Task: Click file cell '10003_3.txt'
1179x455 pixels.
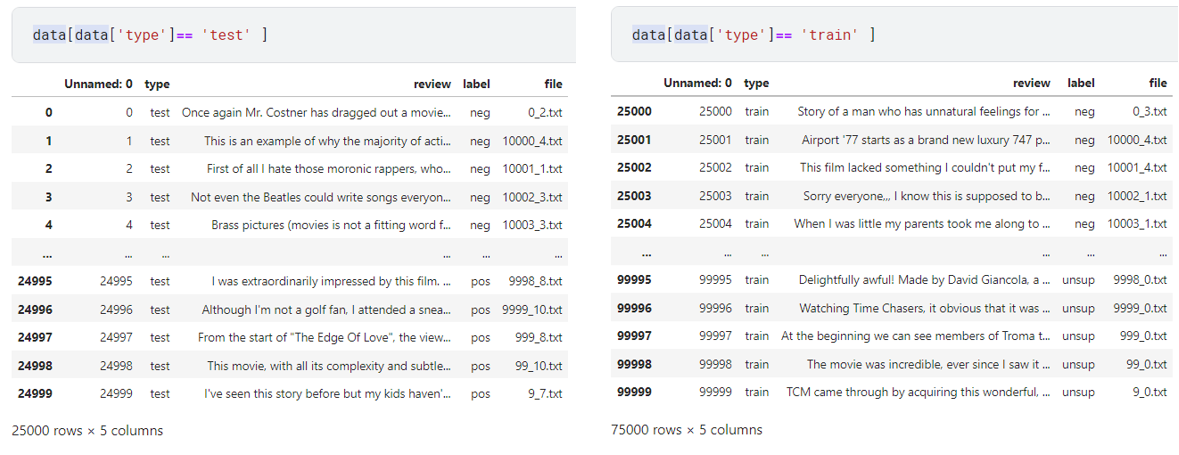Action: pyautogui.click(x=532, y=225)
